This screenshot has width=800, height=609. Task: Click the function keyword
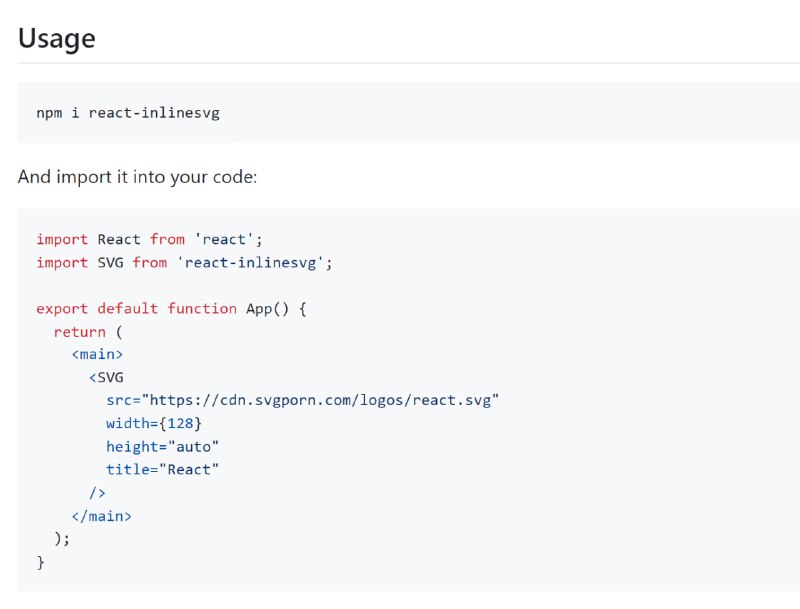coord(202,309)
